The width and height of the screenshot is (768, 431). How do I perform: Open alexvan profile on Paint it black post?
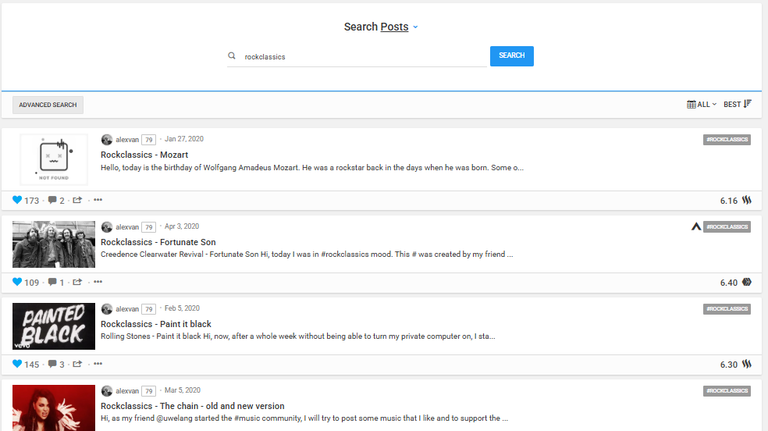click(x=127, y=309)
